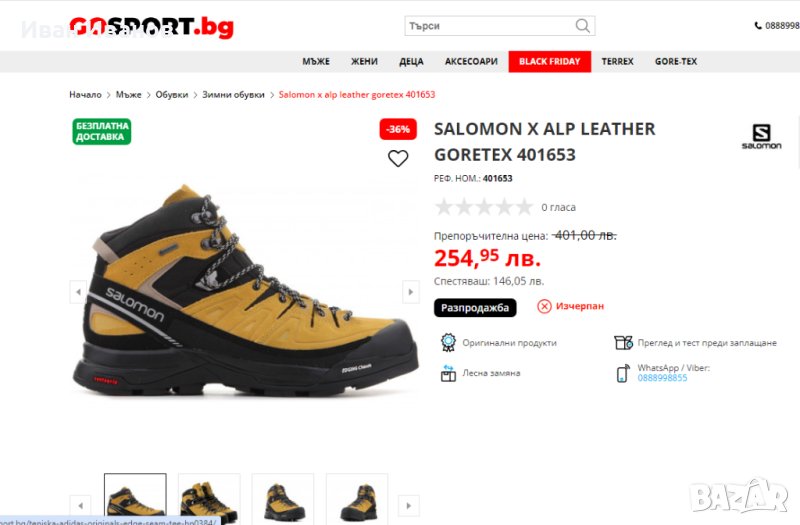
Task: Click the Зимни обувки breadcrumb link
Action: pyautogui.click(x=233, y=94)
